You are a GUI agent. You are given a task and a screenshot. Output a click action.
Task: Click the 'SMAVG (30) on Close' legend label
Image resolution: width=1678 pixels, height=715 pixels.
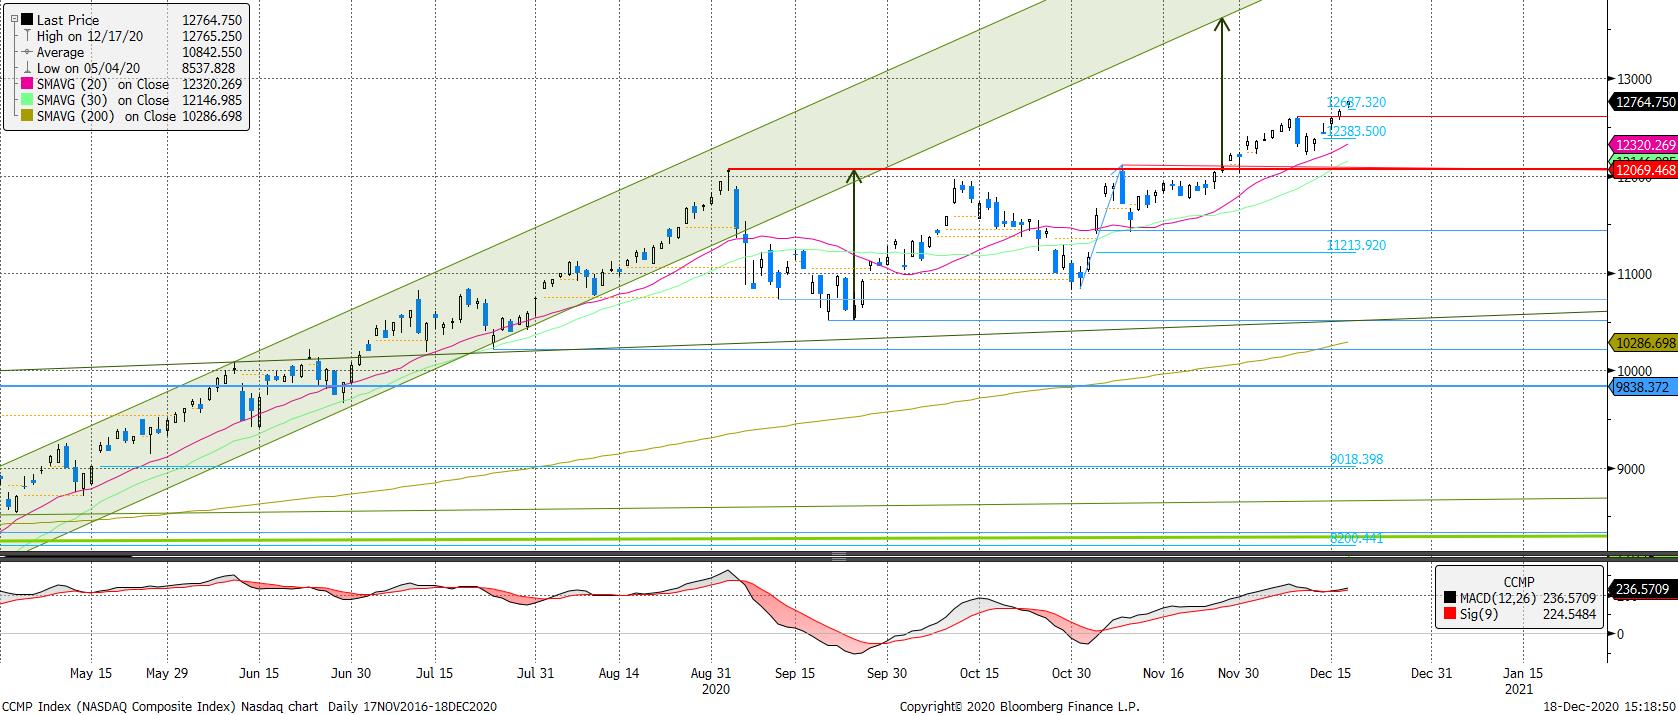[x=103, y=101]
